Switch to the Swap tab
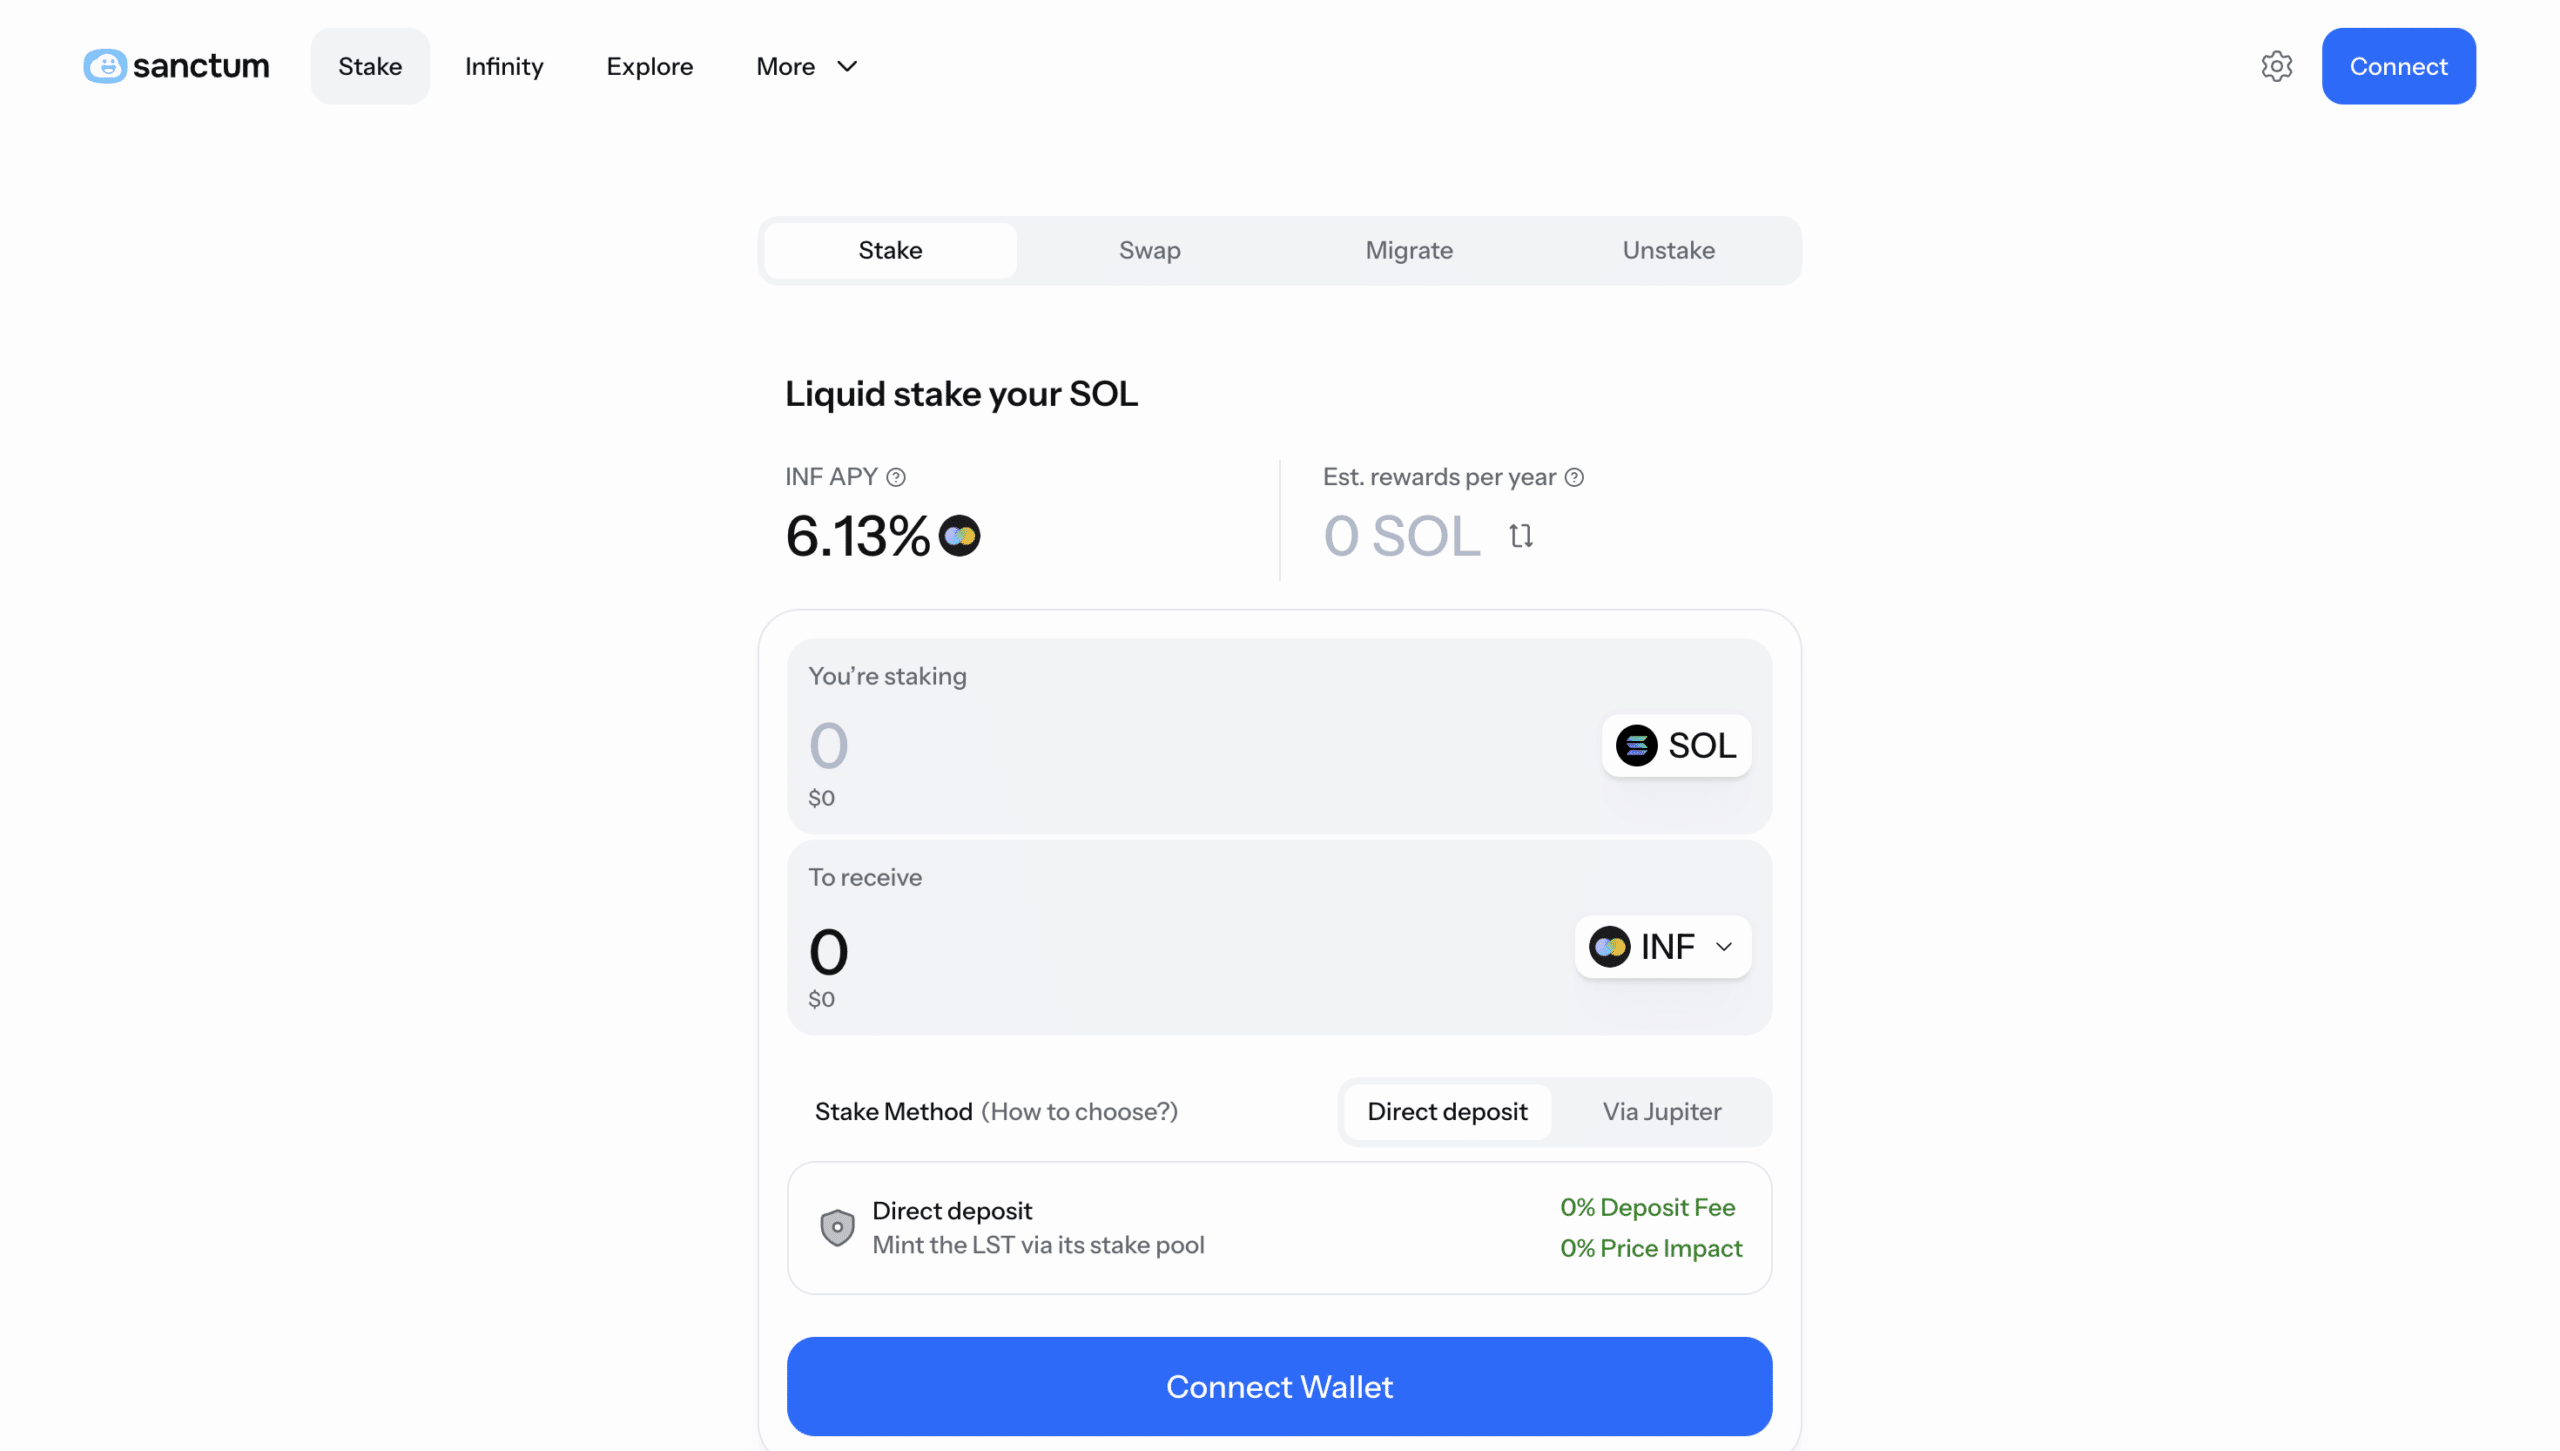The width and height of the screenshot is (2560, 1451). 1149,250
